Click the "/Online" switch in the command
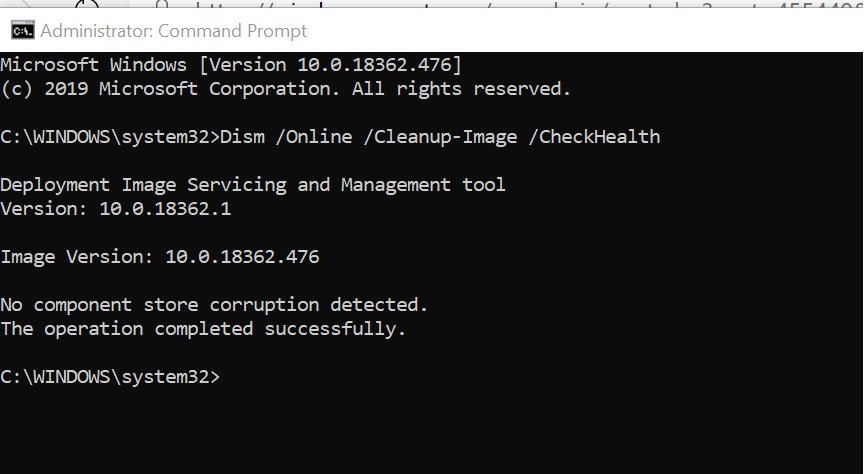Screen dimensions: 867x474 click(313, 136)
